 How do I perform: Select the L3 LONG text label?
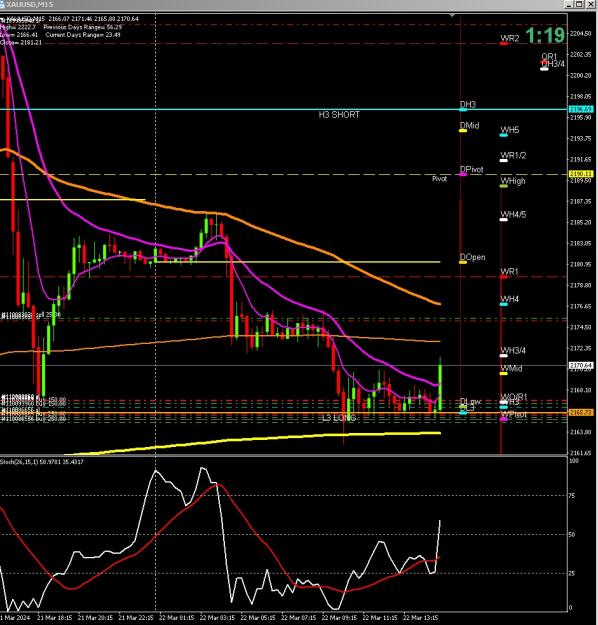[339, 418]
